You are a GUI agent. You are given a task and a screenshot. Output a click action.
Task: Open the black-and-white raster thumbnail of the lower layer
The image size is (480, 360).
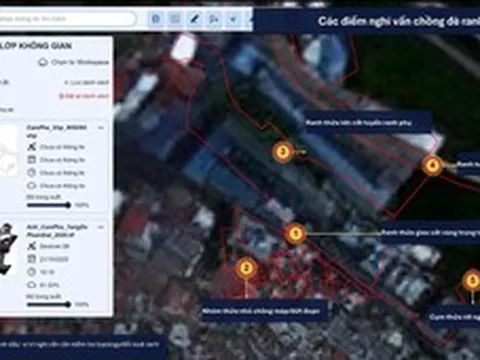click(x=8, y=249)
